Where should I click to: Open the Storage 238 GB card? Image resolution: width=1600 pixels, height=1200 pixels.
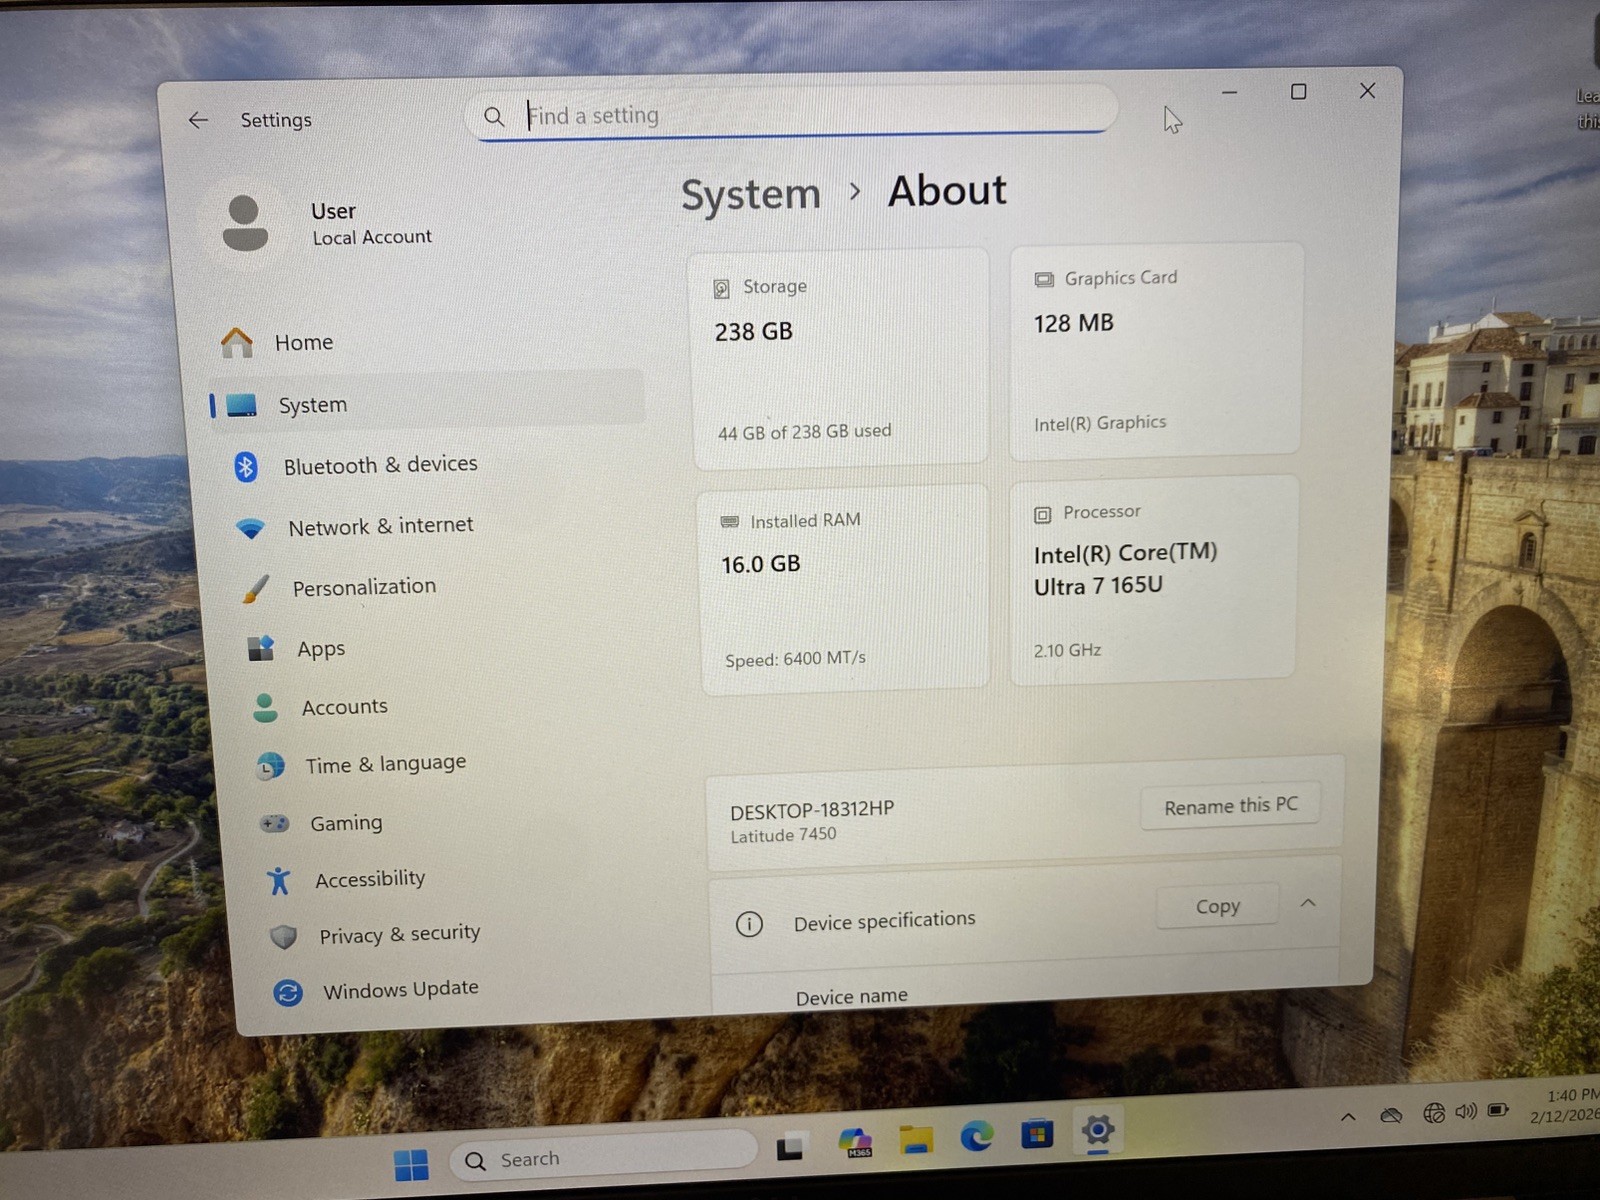(839, 358)
